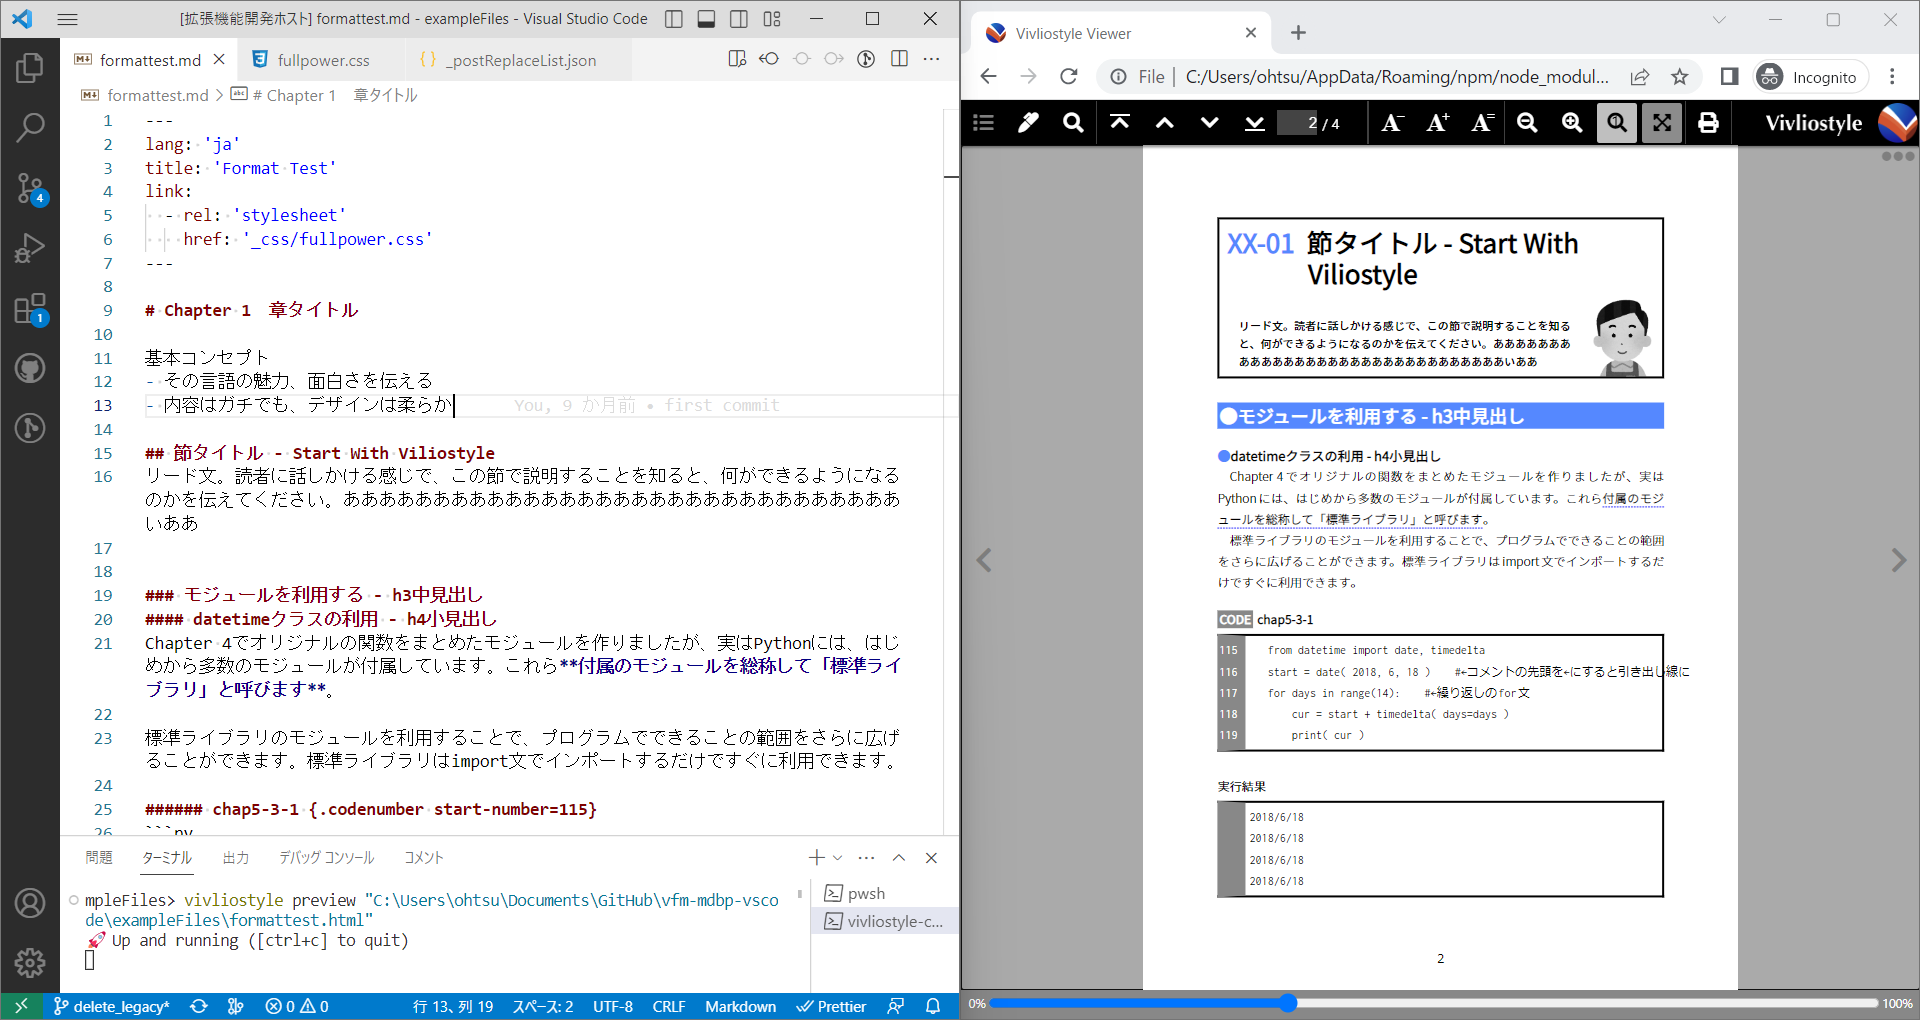Change the Markdown language mode

click(x=740, y=1006)
